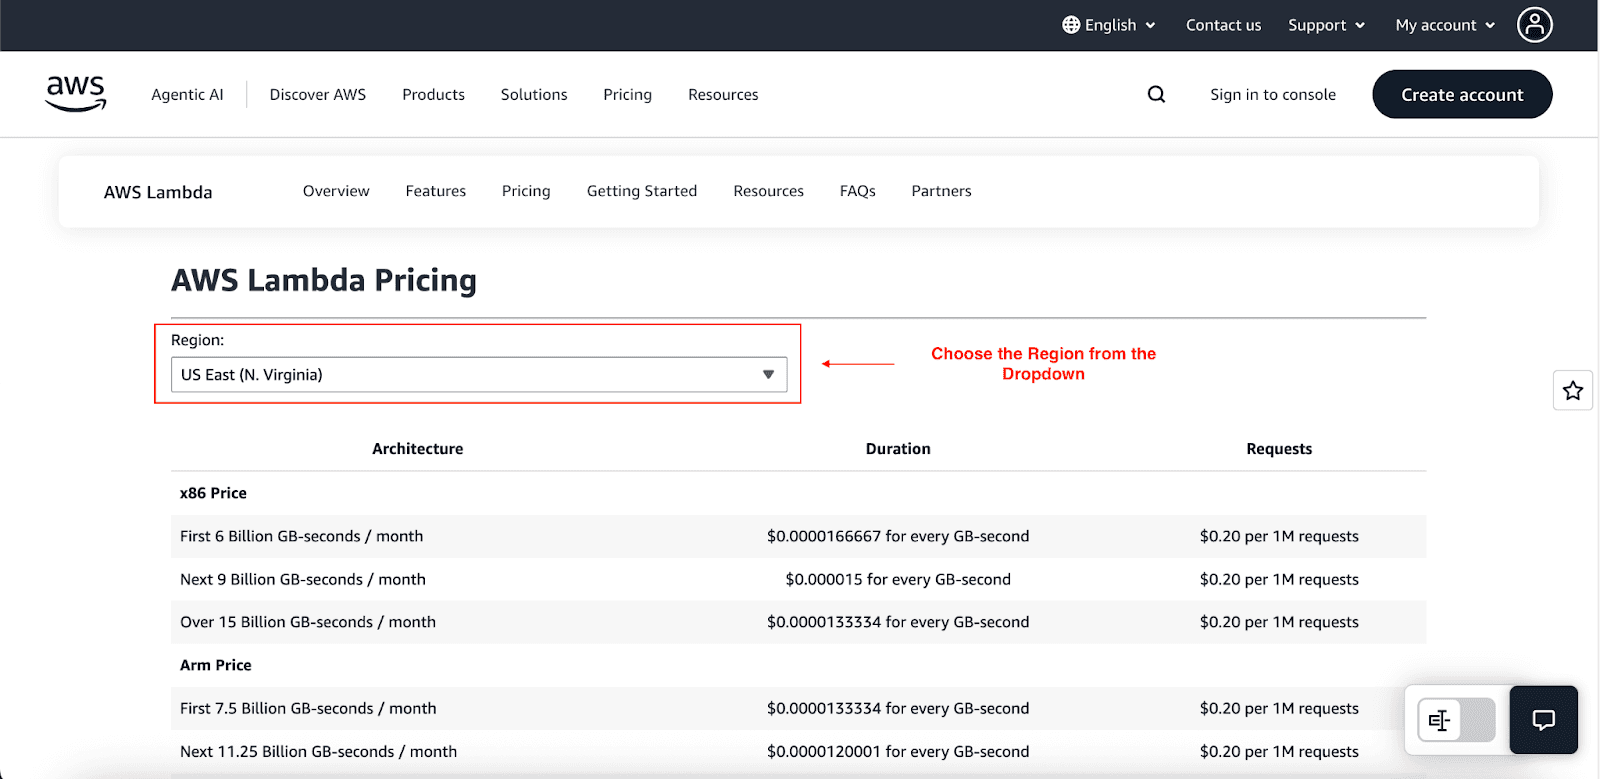Viewport: 1600px width, 779px height.
Task: Click the globe language icon
Action: coord(1071,25)
